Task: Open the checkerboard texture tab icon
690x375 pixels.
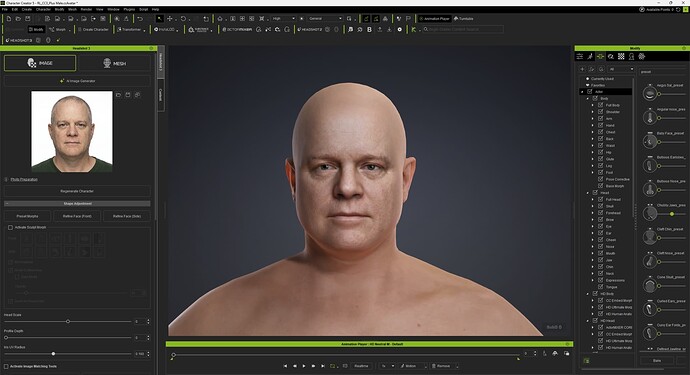Action: [x=621, y=56]
